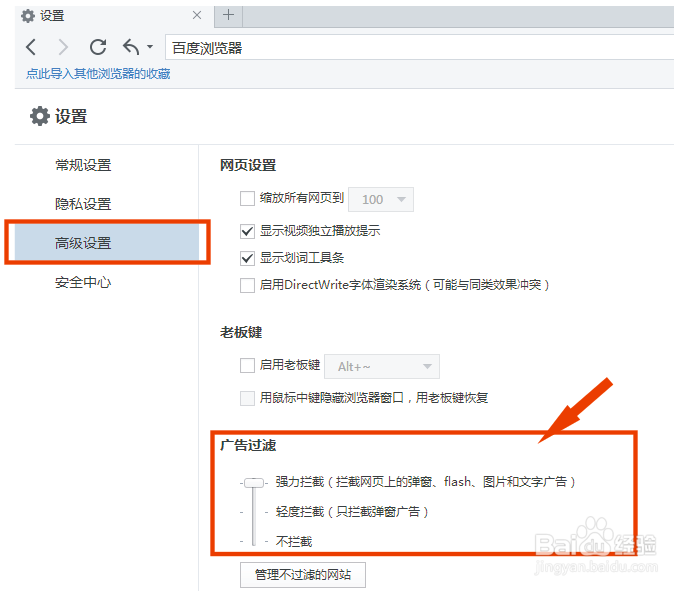Open the zoom dropdown showing 100
This screenshot has width=697, height=591.
click(381, 200)
